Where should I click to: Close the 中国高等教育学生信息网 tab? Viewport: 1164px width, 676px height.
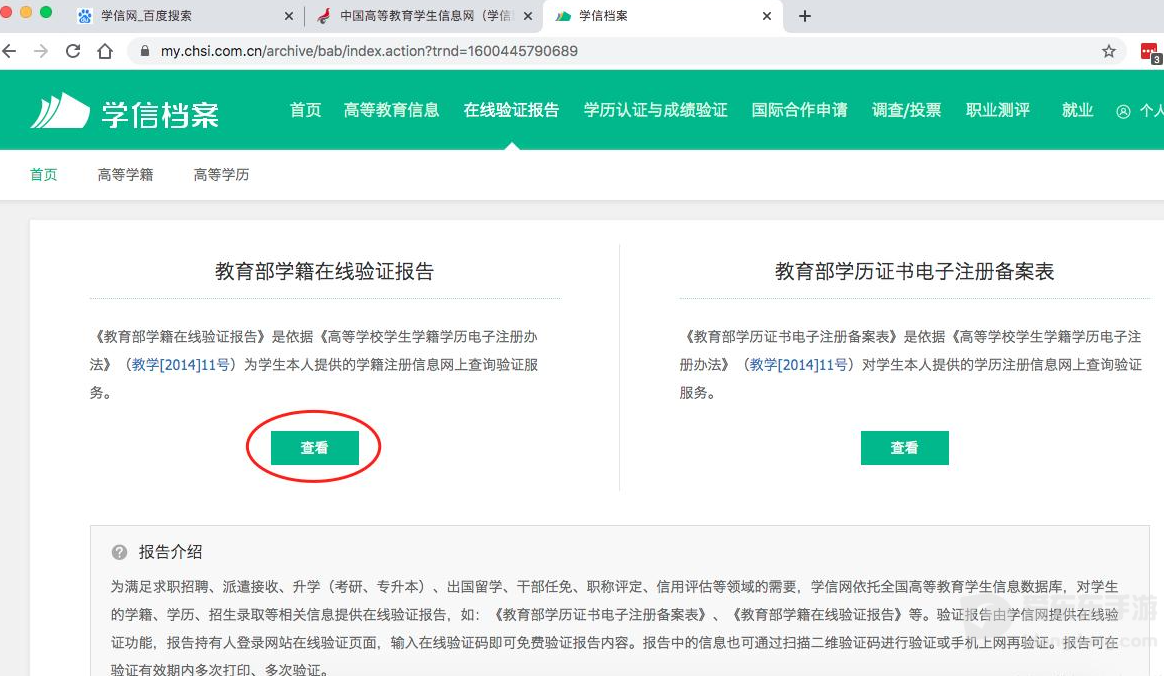(528, 16)
